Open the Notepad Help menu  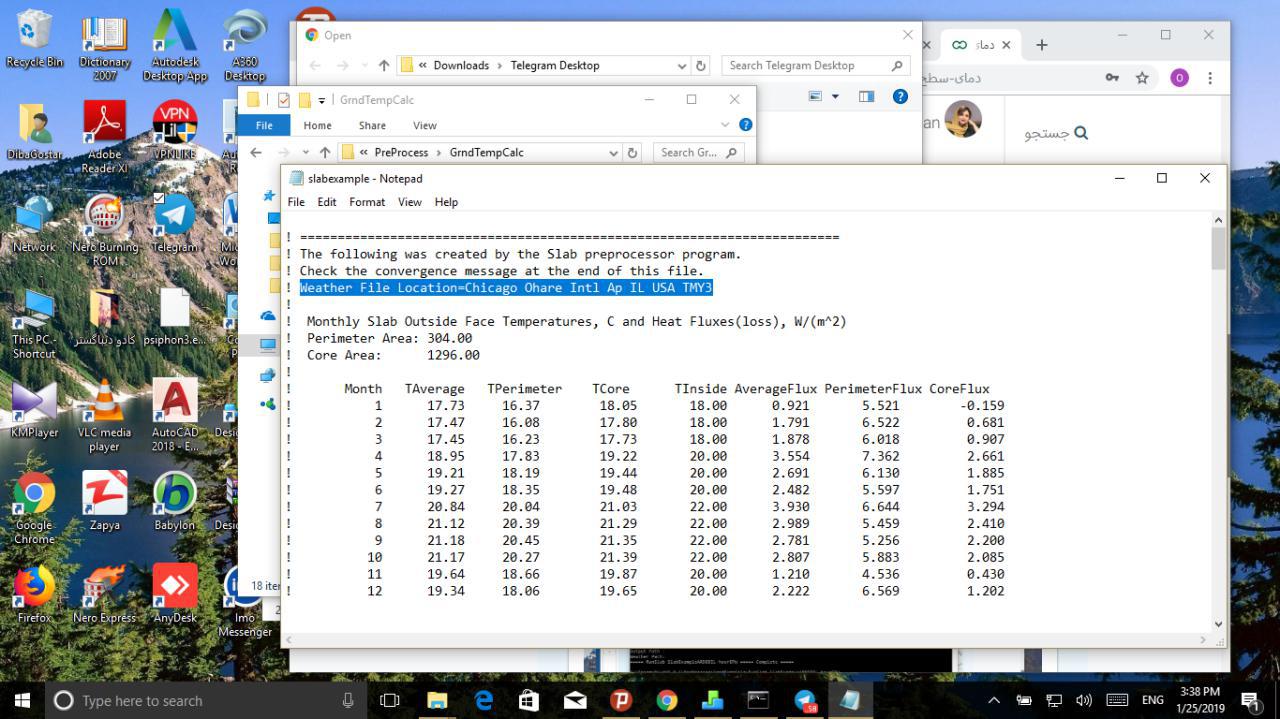pyautogui.click(x=446, y=202)
